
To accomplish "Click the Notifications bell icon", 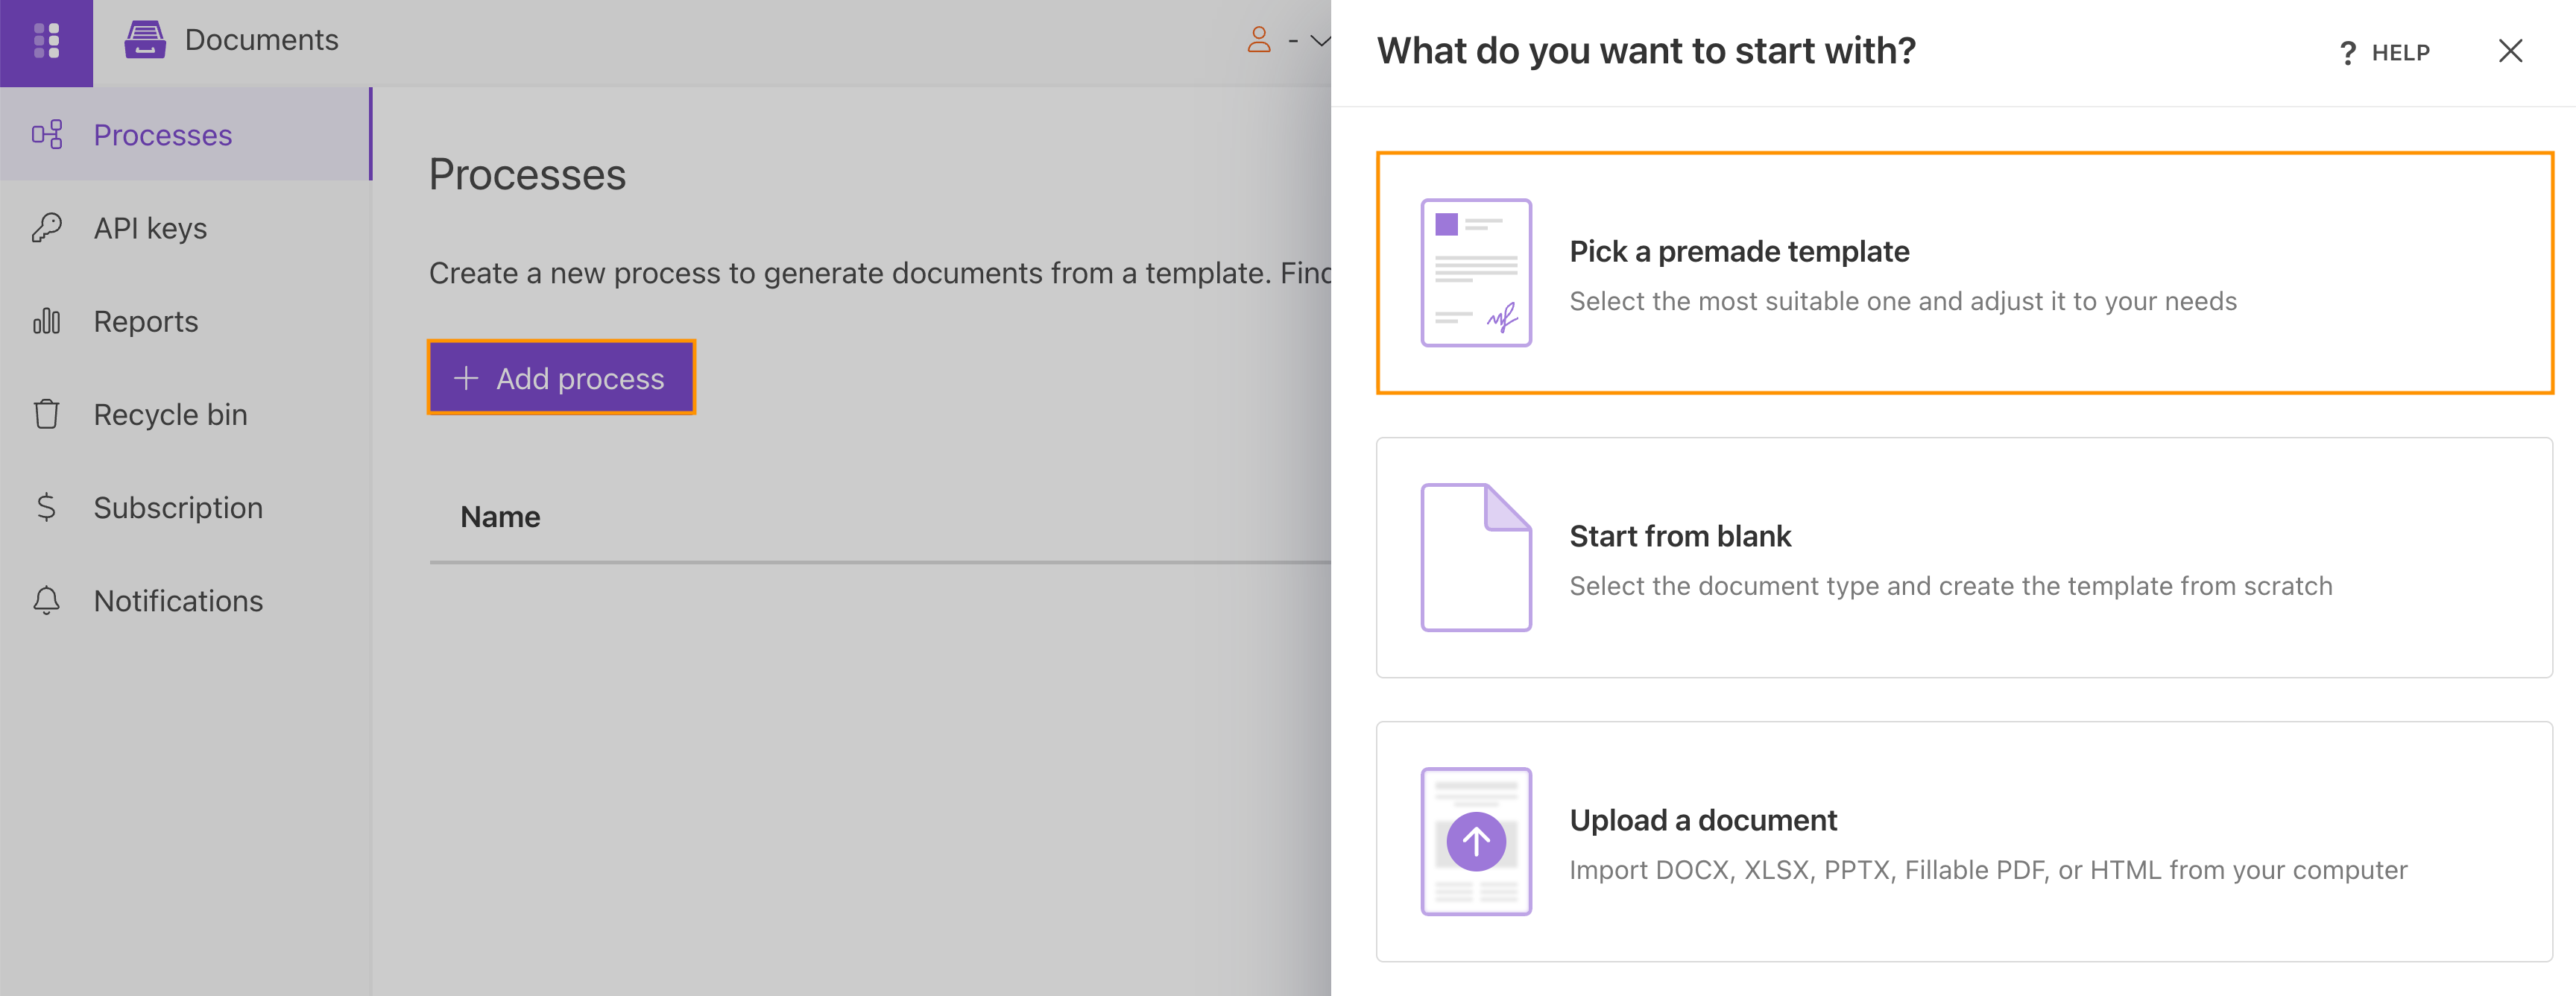I will 46,600.
